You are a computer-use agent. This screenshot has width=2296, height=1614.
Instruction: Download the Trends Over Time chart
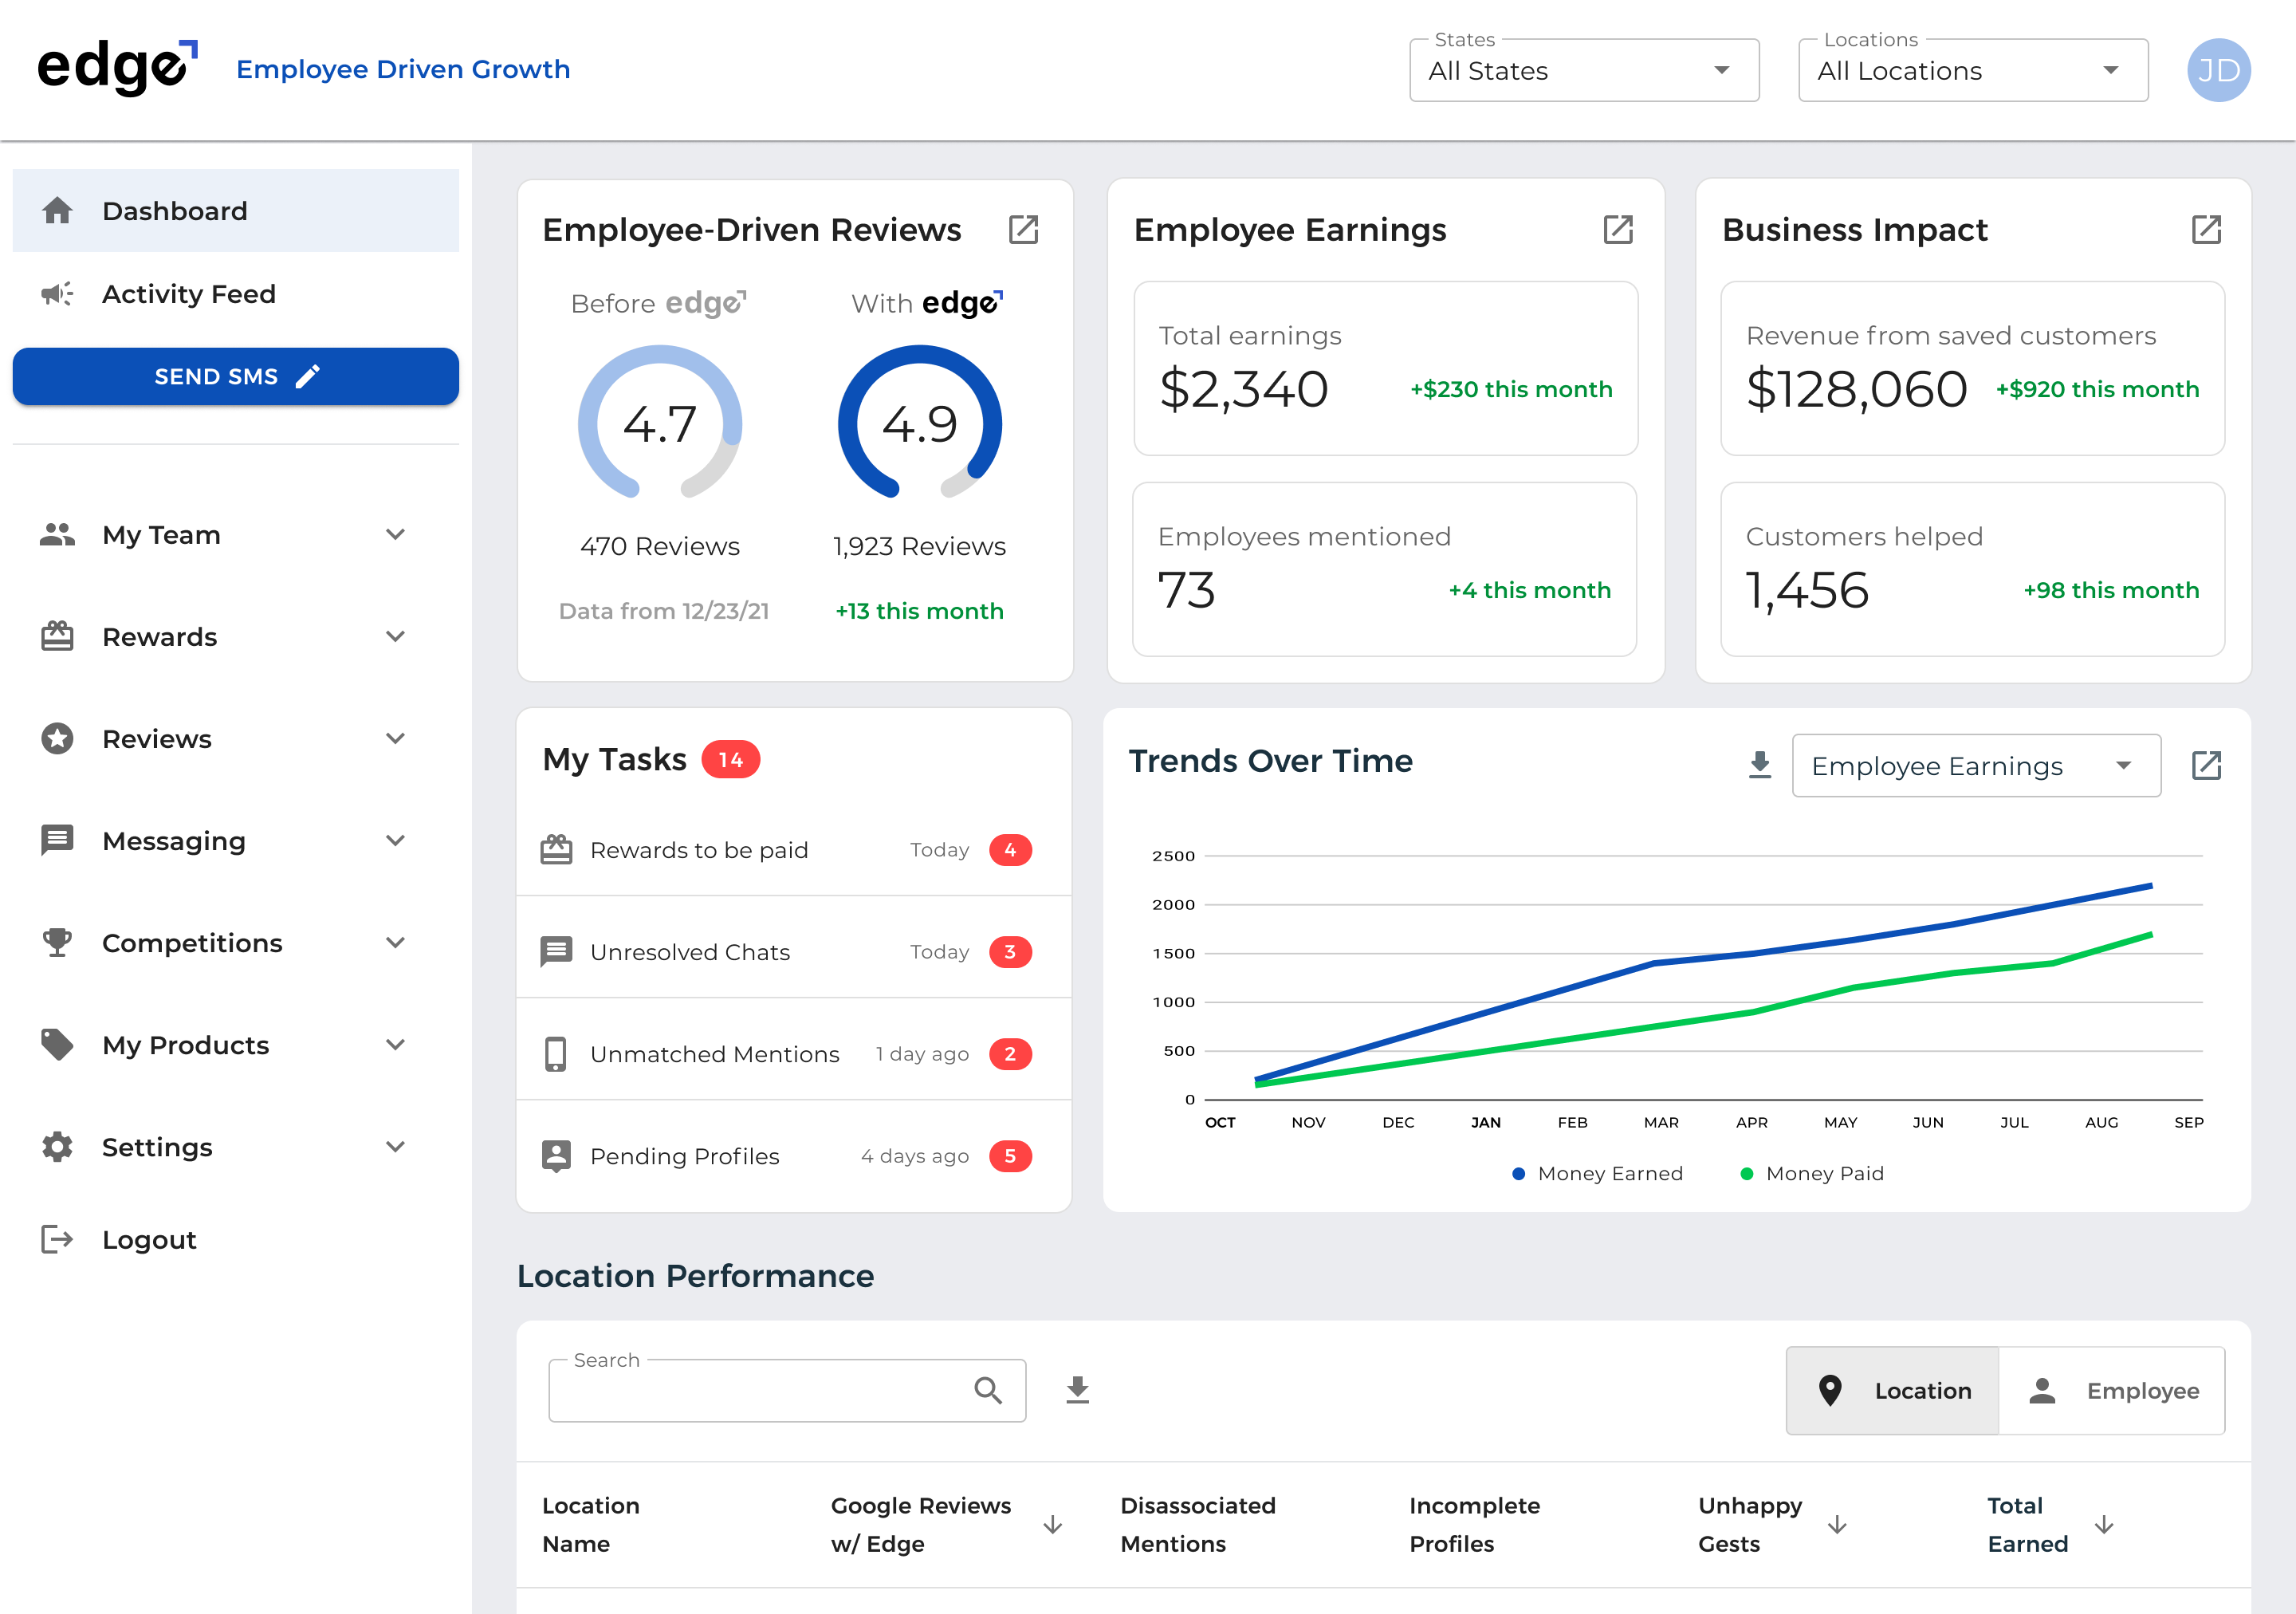click(1760, 766)
